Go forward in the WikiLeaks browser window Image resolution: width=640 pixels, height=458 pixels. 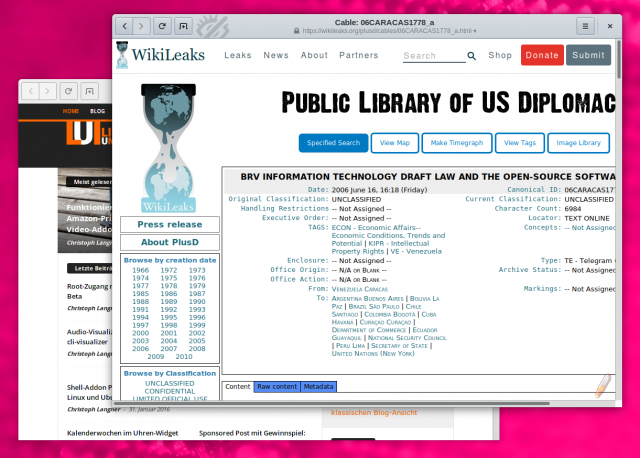point(141,26)
